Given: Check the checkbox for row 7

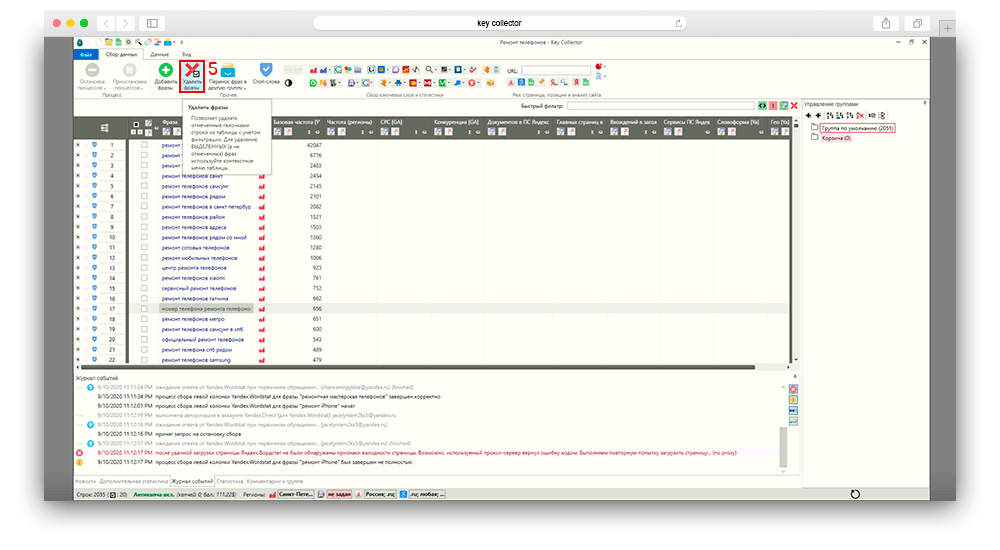Looking at the screenshot, I should (144, 206).
